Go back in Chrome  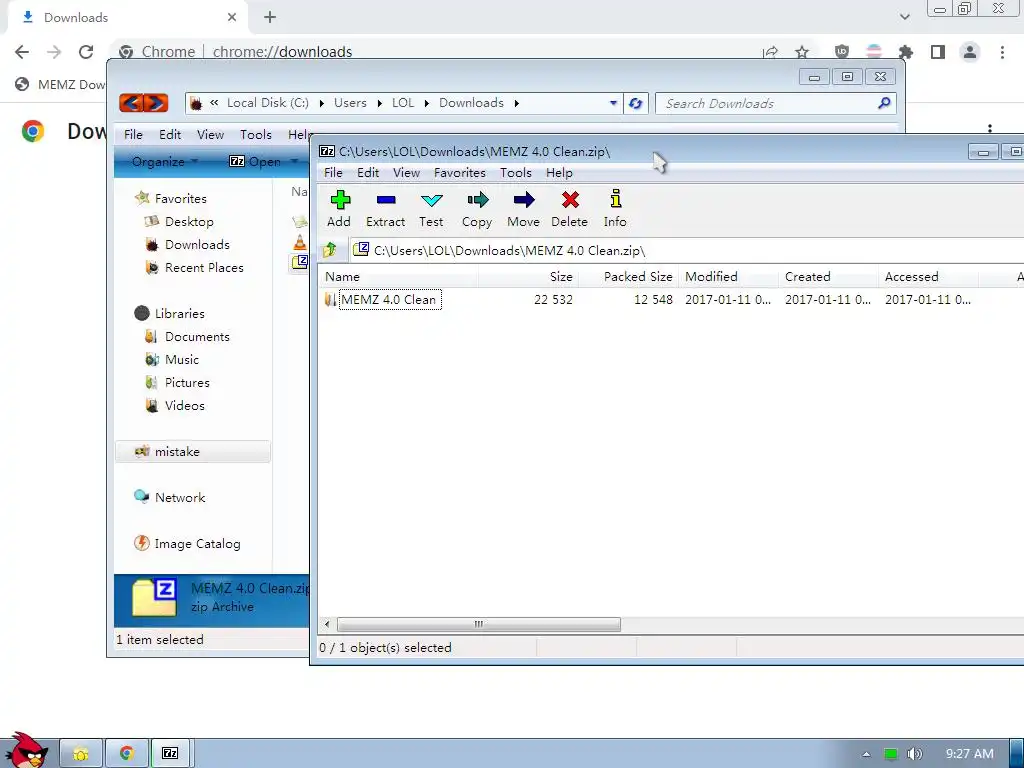22,52
